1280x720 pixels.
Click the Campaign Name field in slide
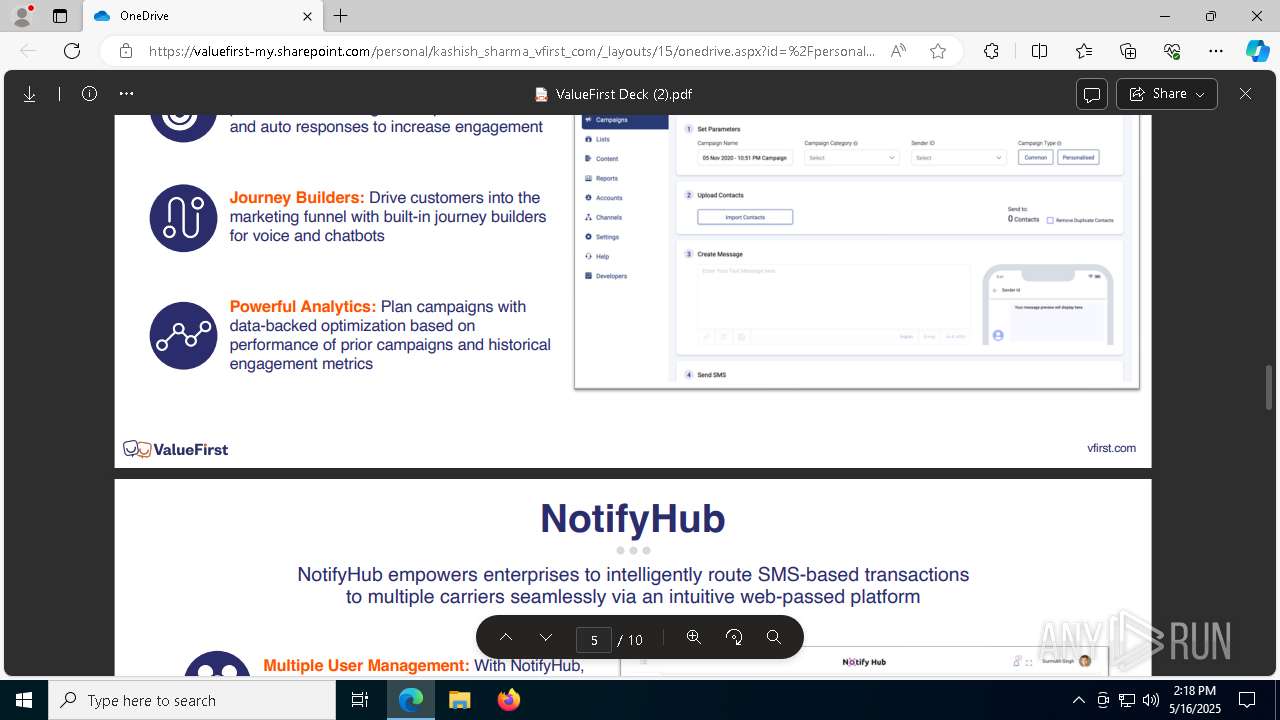(x=745, y=158)
